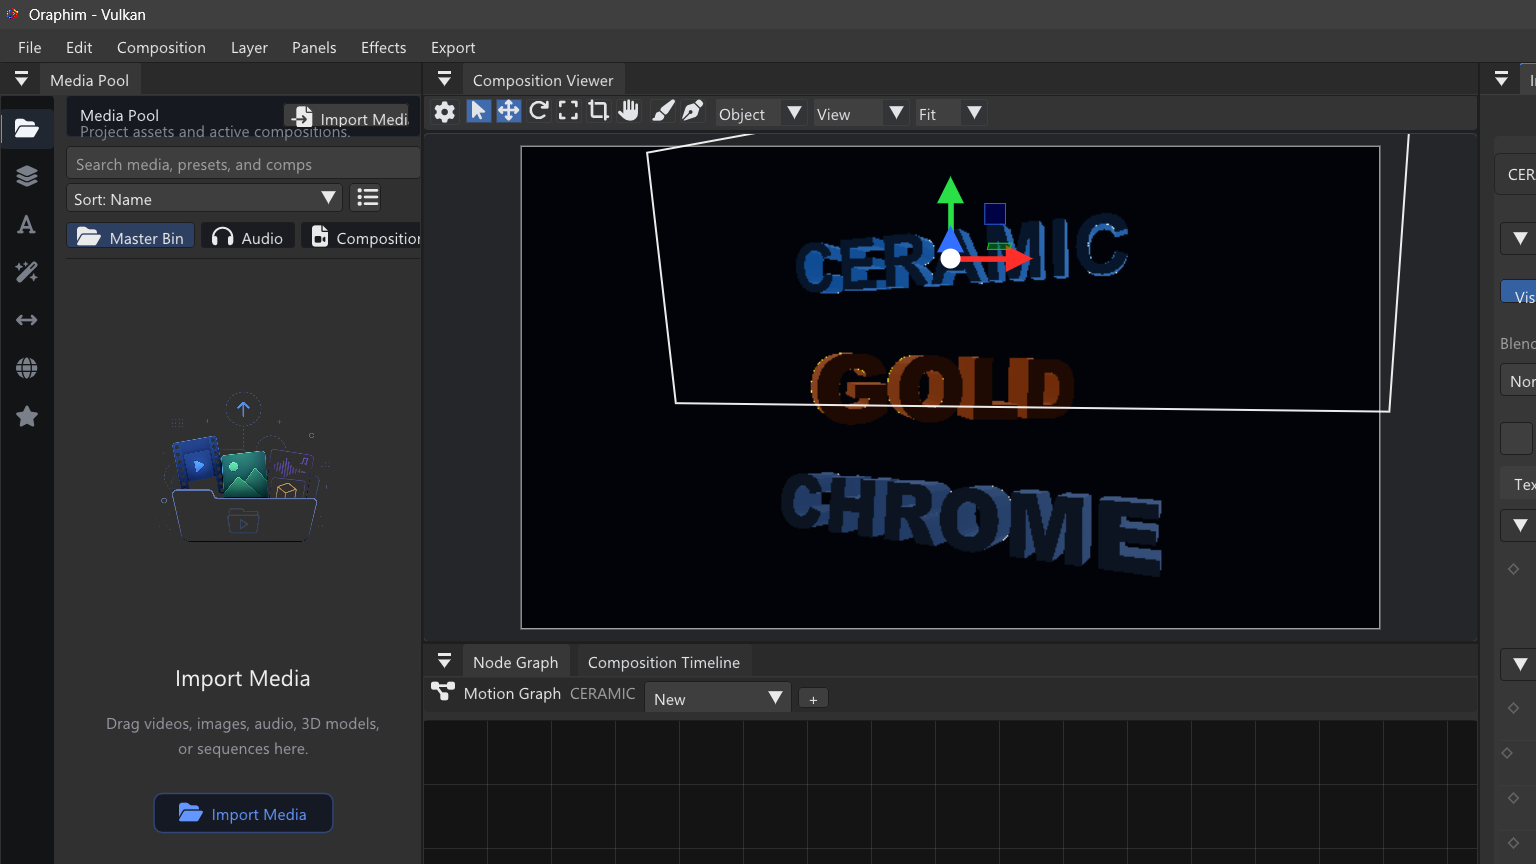
Task: Switch to the Hand pan tool
Action: point(628,111)
